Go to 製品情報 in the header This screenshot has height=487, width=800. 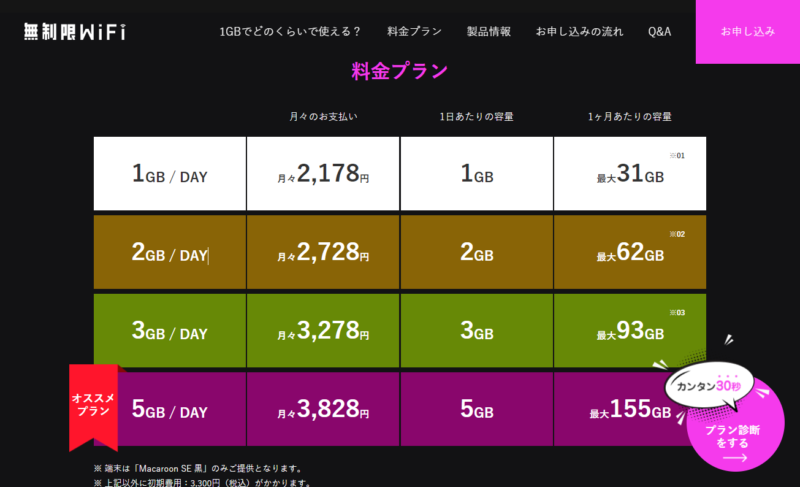pos(488,32)
